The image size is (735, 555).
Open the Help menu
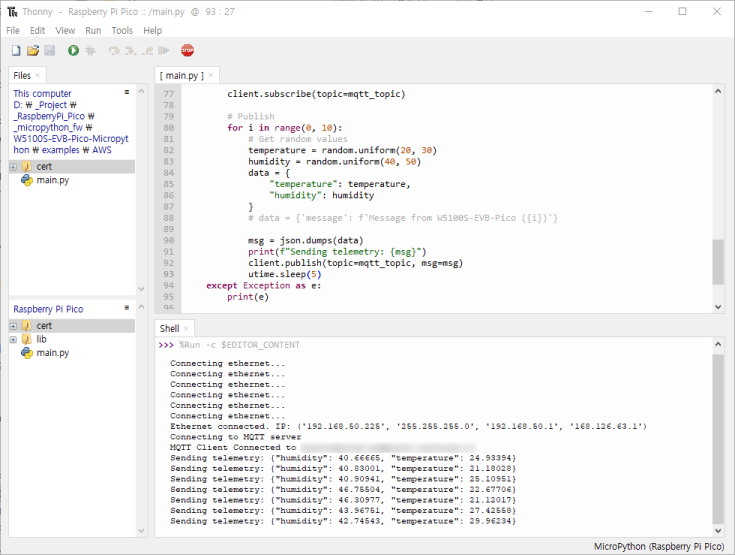152,30
